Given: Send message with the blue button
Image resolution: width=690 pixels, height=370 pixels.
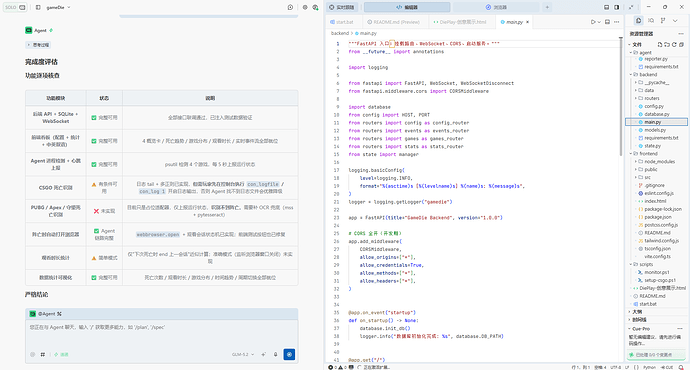Looking at the screenshot, I should point(289,354).
